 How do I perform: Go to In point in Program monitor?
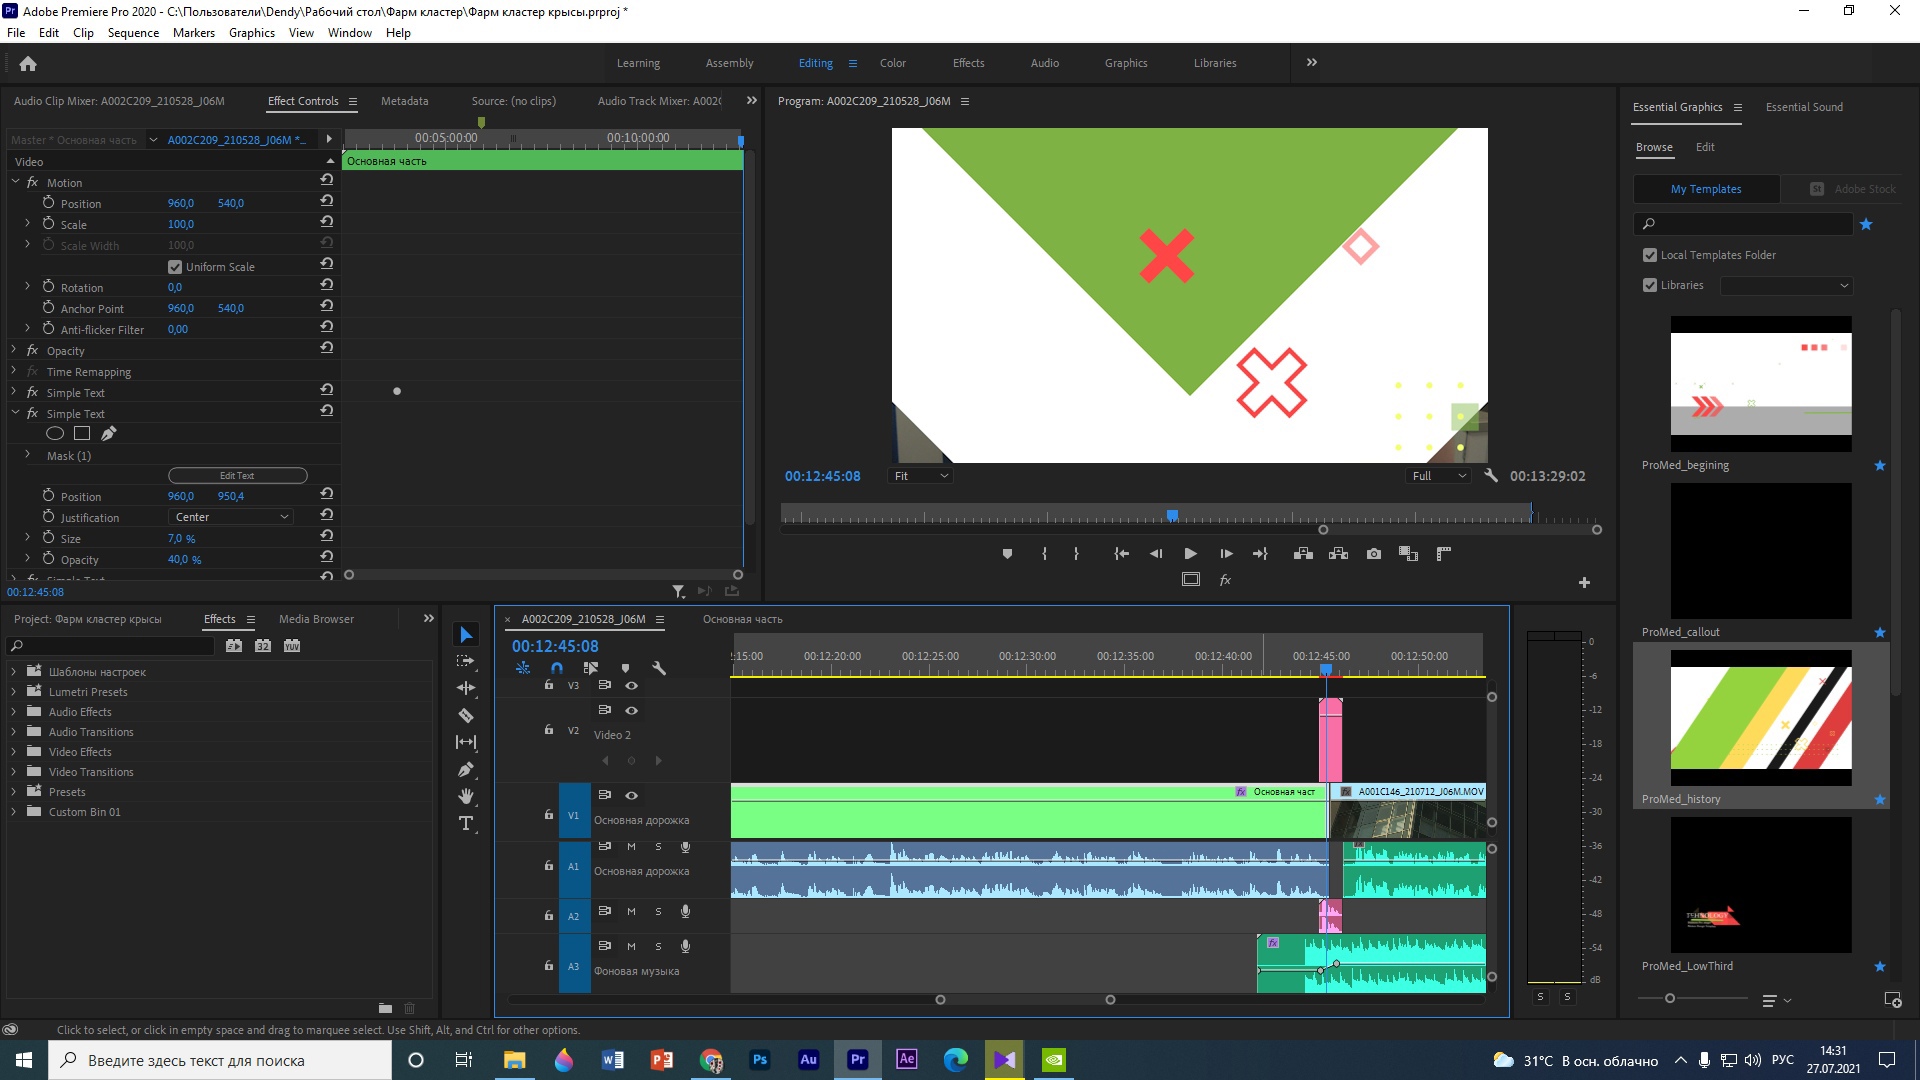click(x=1122, y=554)
